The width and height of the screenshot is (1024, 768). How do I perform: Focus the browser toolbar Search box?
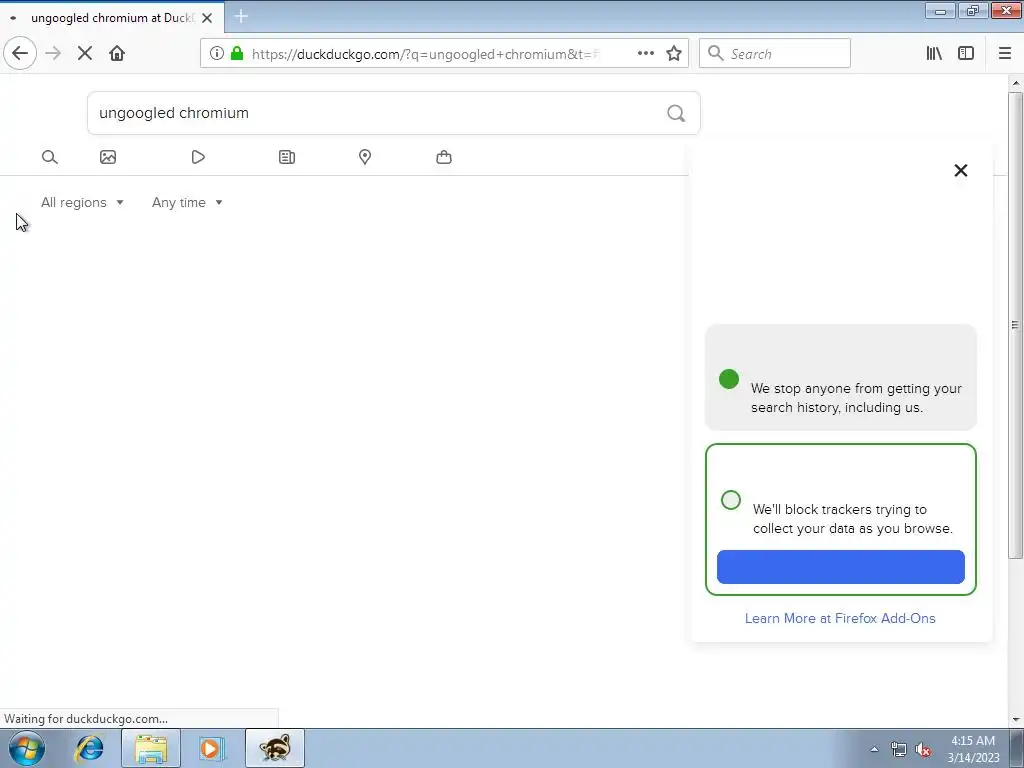pyautogui.click(x=775, y=54)
